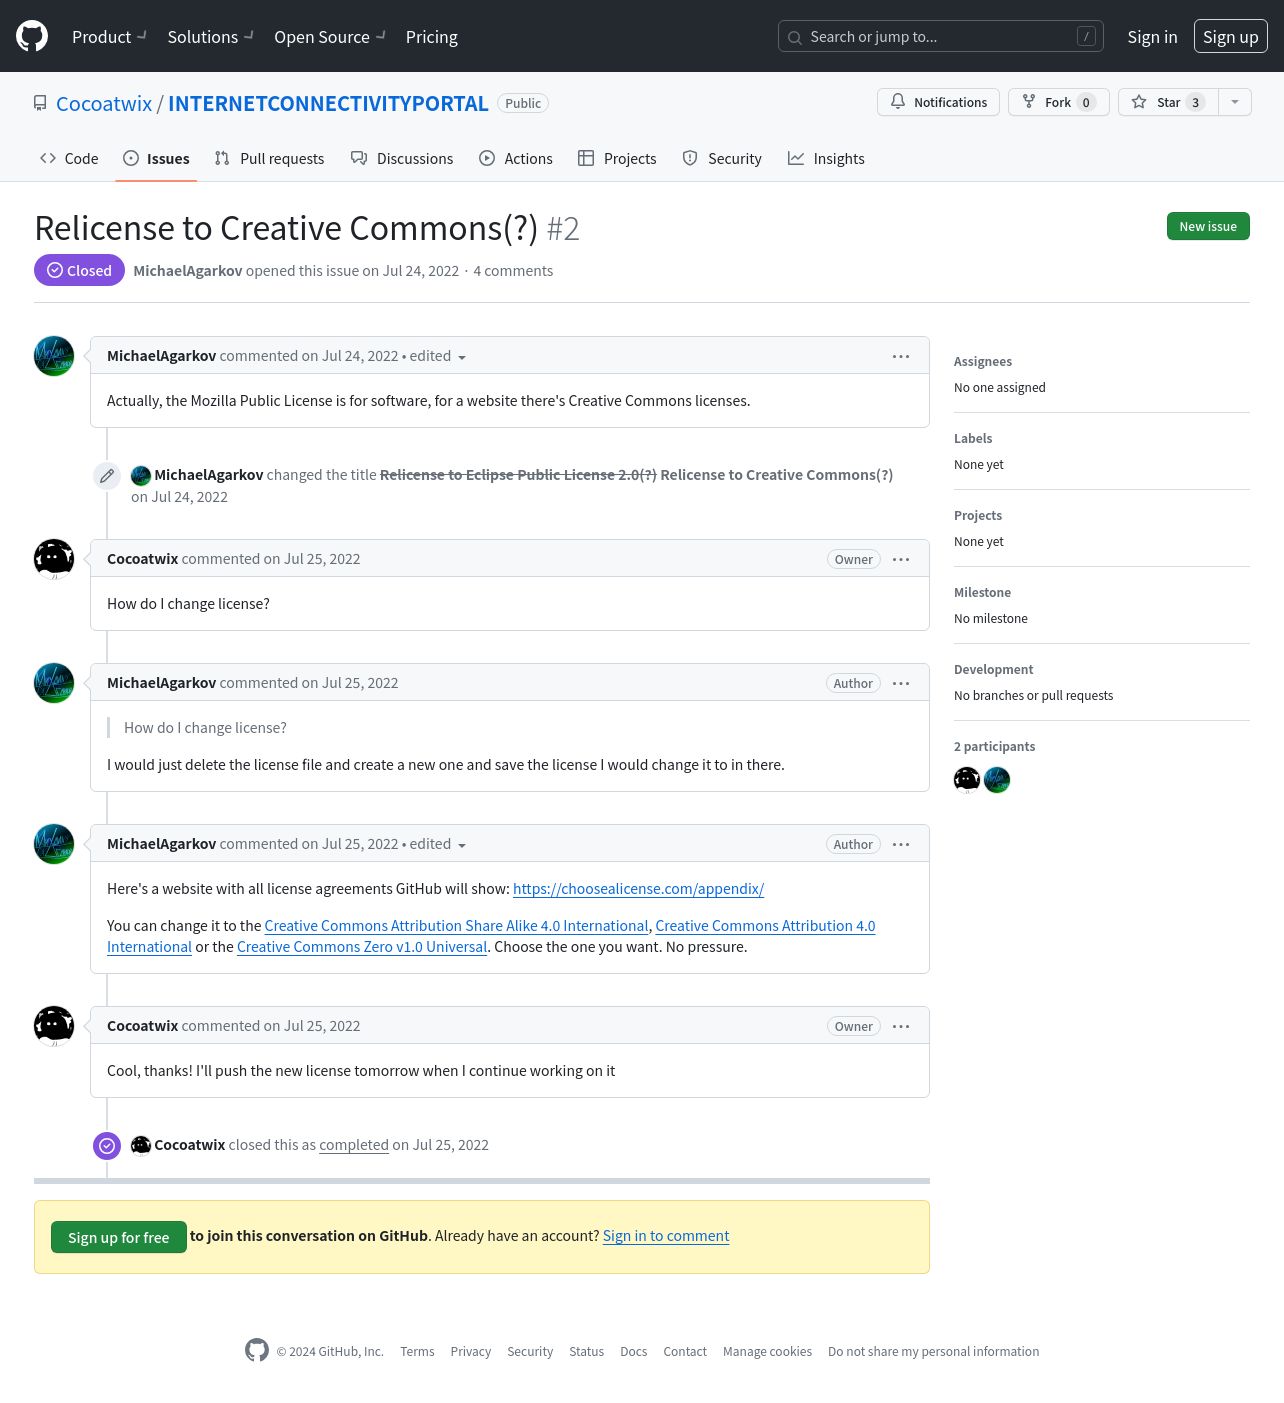Open footer Status link
Image resolution: width=1284 pixels, height=1403 pixels.
(x=586, y=1351)
